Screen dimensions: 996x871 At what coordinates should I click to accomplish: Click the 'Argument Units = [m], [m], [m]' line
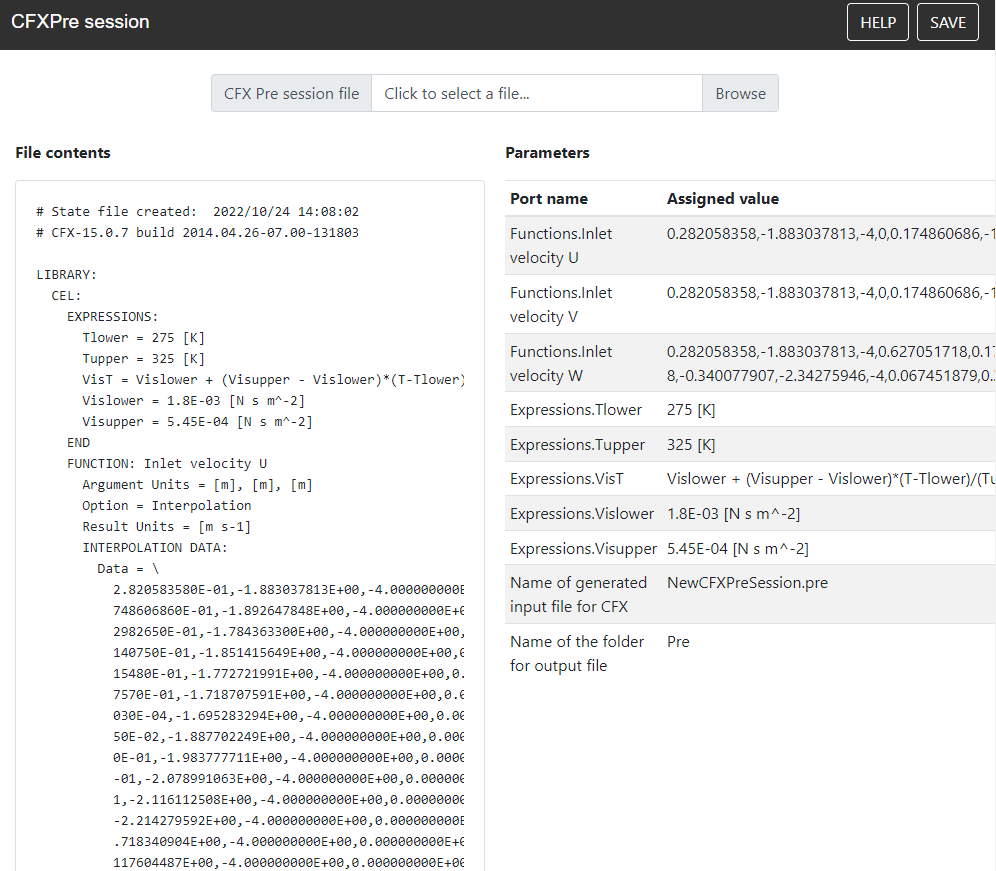[x=197, y=484]
